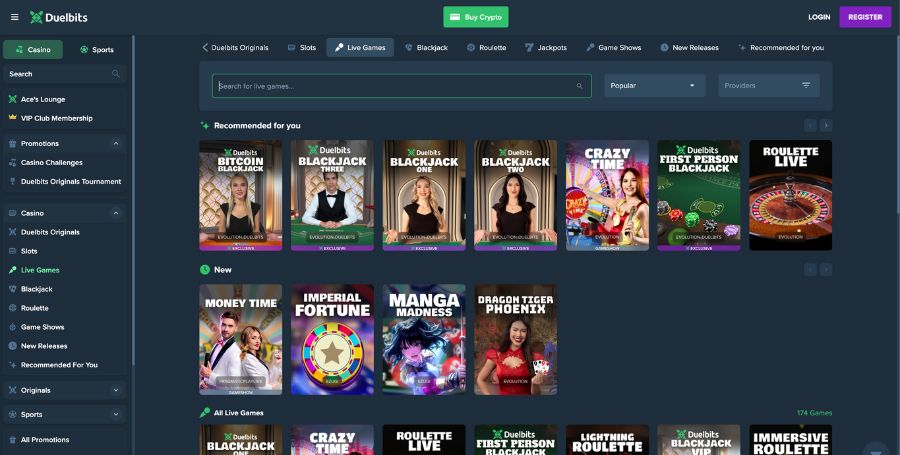Click the Duelbits logo
The image size is (900, 455).
(x=57, y=17)
